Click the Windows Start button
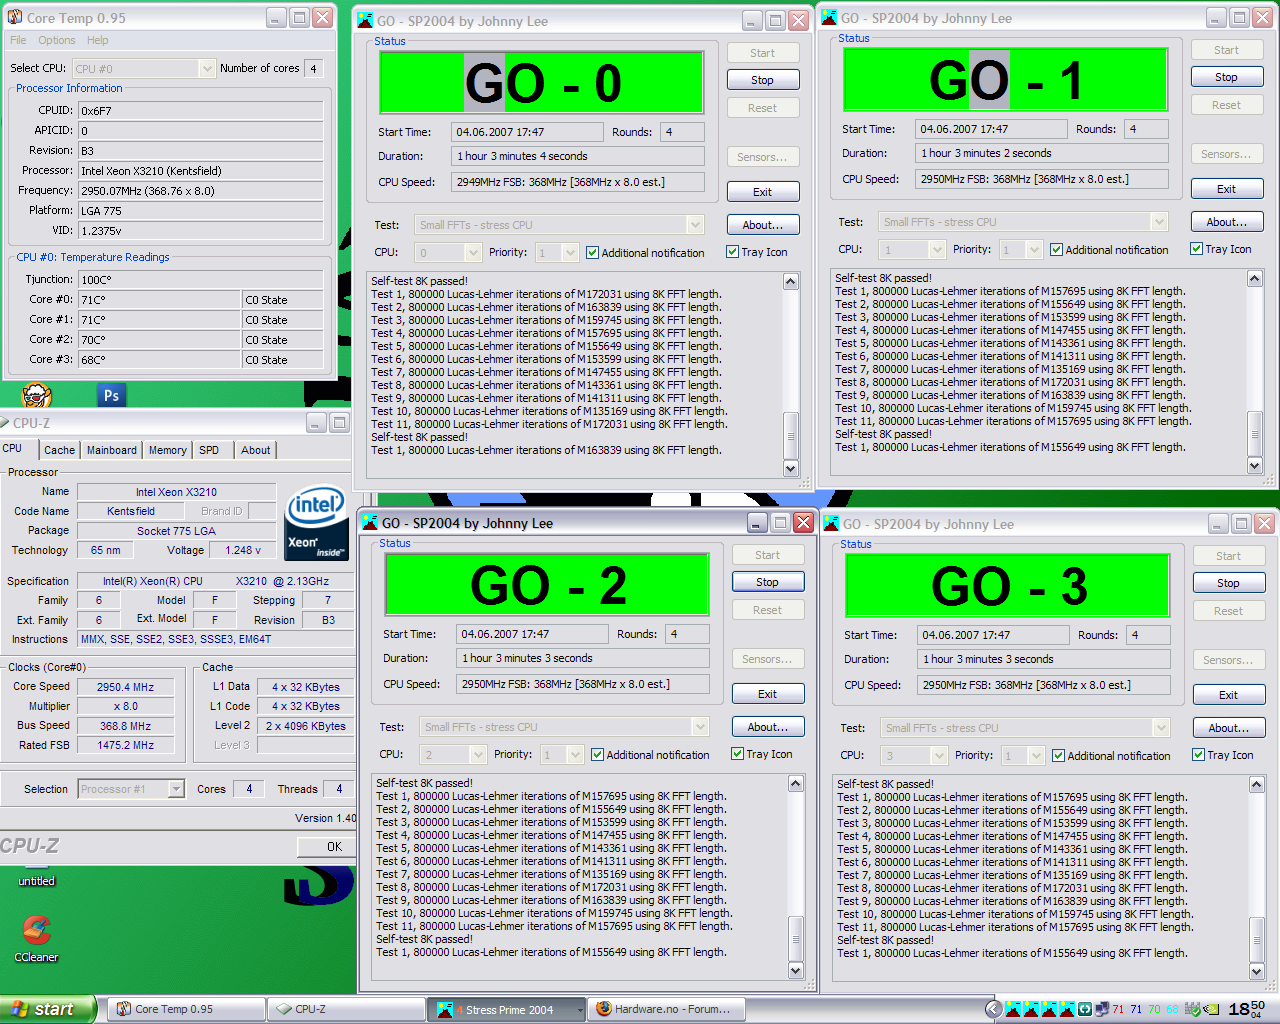This screenshot has height=1024, width=1280. tap(48, 1009)
